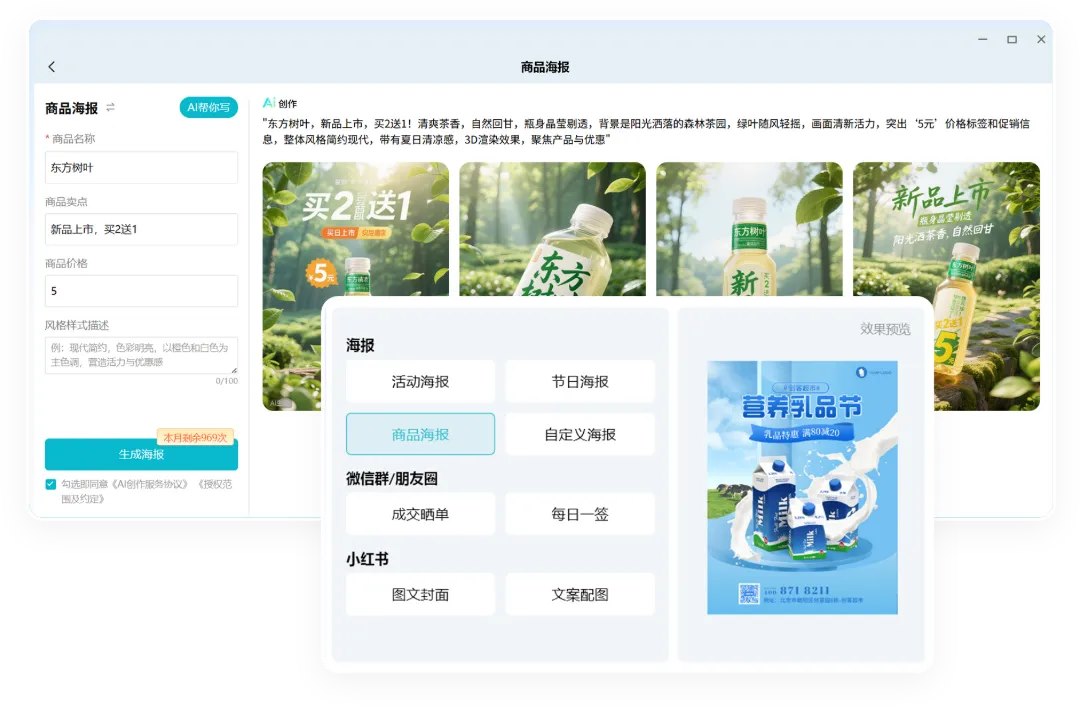Go back with the left arrow icon
Image resolution: width=1080 pixels, height=707 pixels.
(52, 67)
